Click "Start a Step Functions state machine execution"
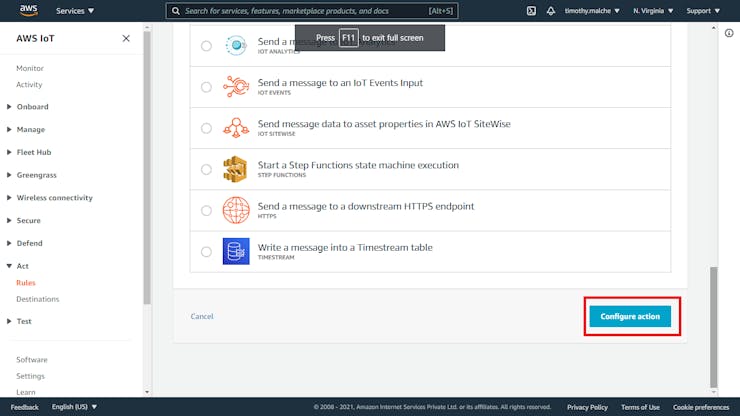This screenshot has height=416, width=740. click(x=358, y=165)
